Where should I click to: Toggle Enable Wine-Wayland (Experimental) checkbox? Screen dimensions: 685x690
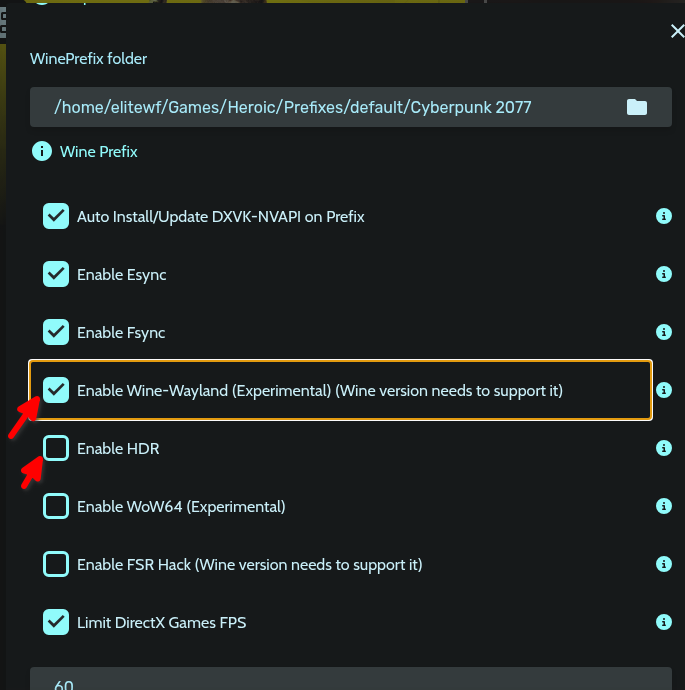[x=56, y=390]
